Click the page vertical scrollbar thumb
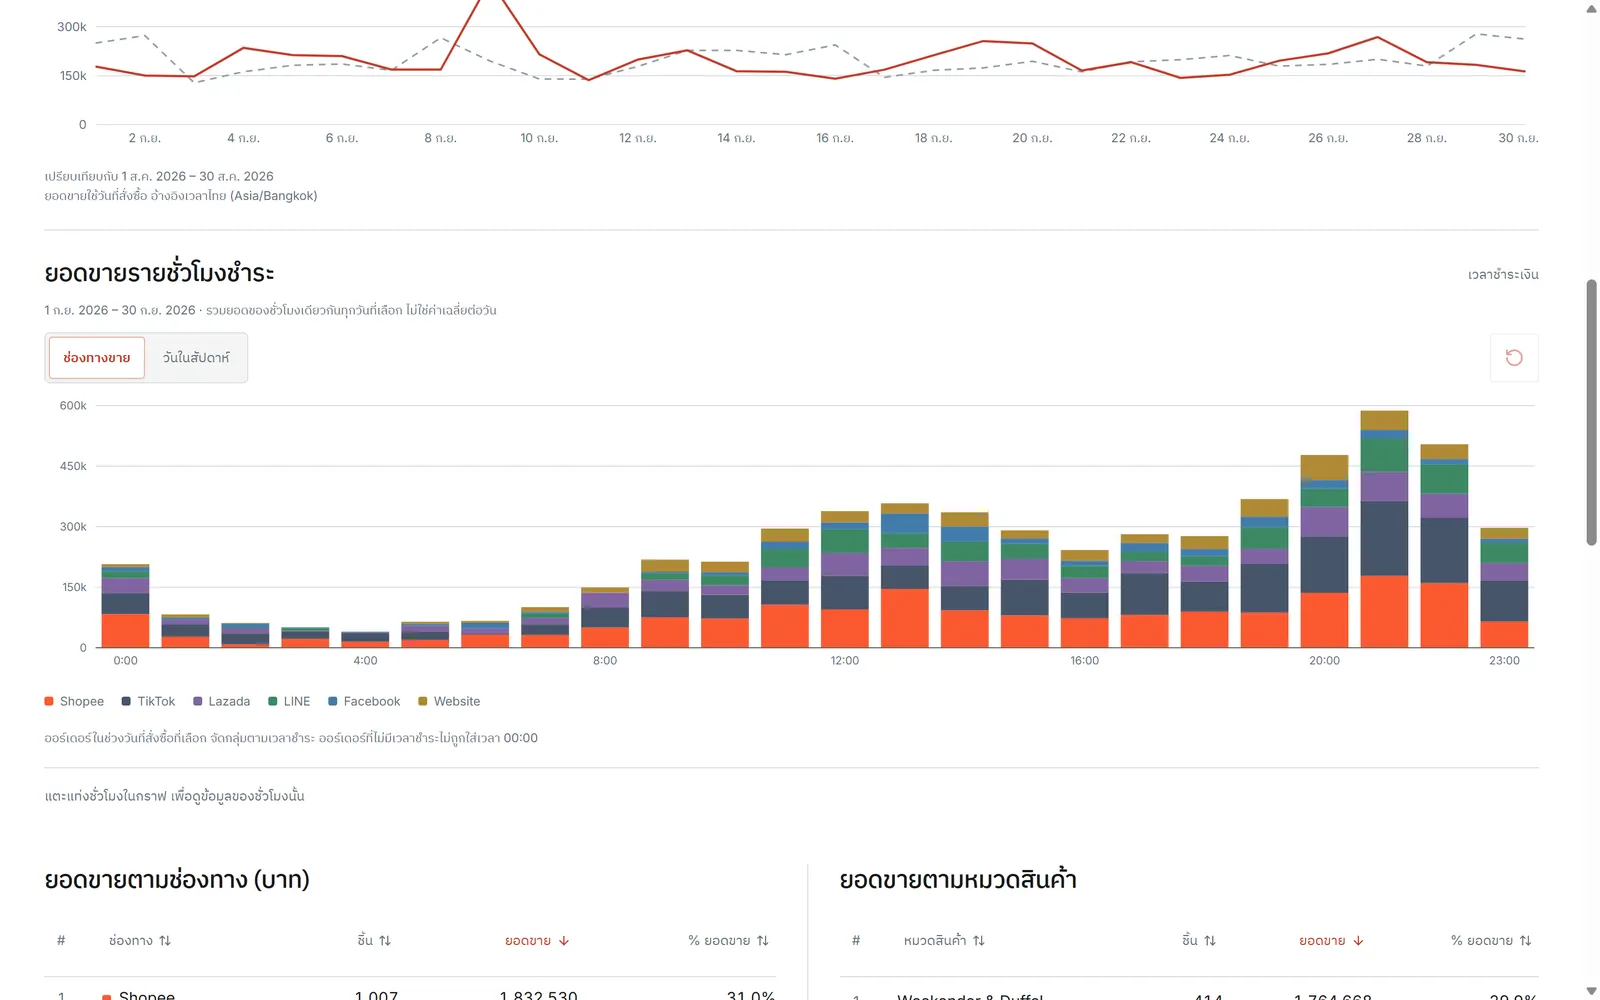The width and height of the screenshot is (1600, 1000). pos(1591,412)
